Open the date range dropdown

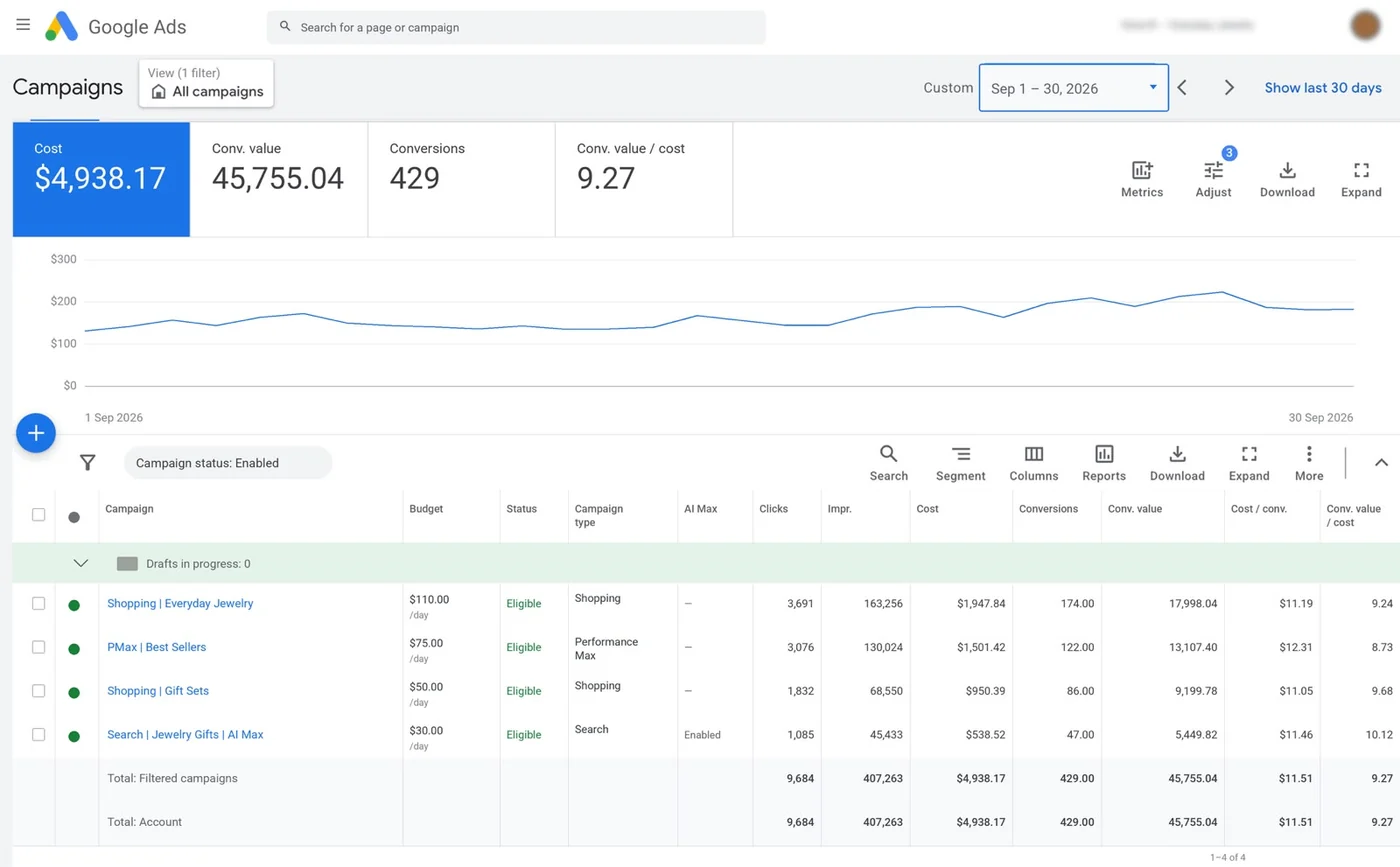click(x=1073, y=88)
